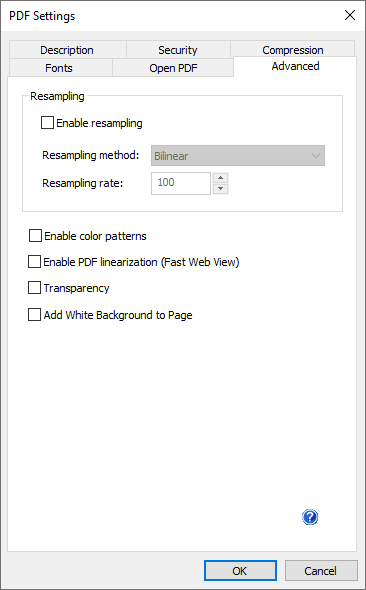Click inside the Resampling rate field
Viewport: 366px width, 590px height.
[x=181, y=183]
